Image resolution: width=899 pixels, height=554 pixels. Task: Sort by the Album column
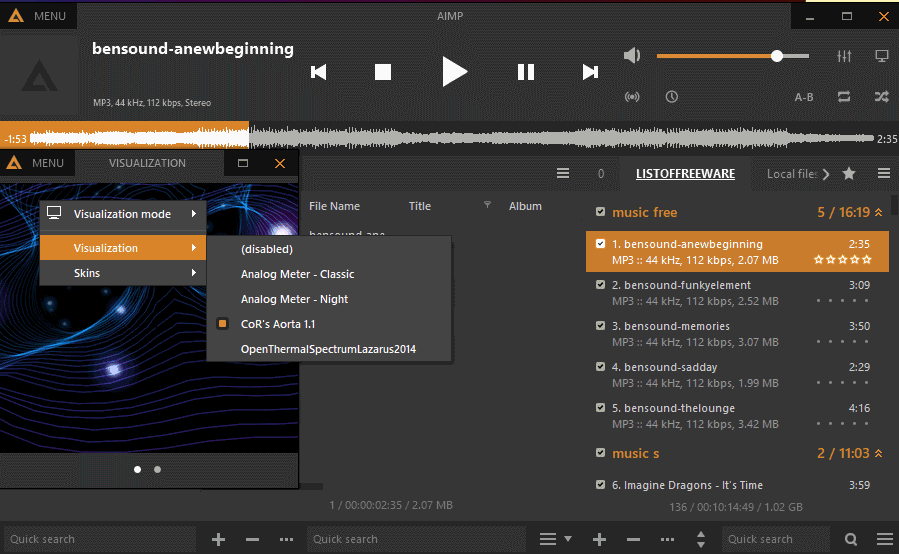pyautogui.click(x=525, y=206)
